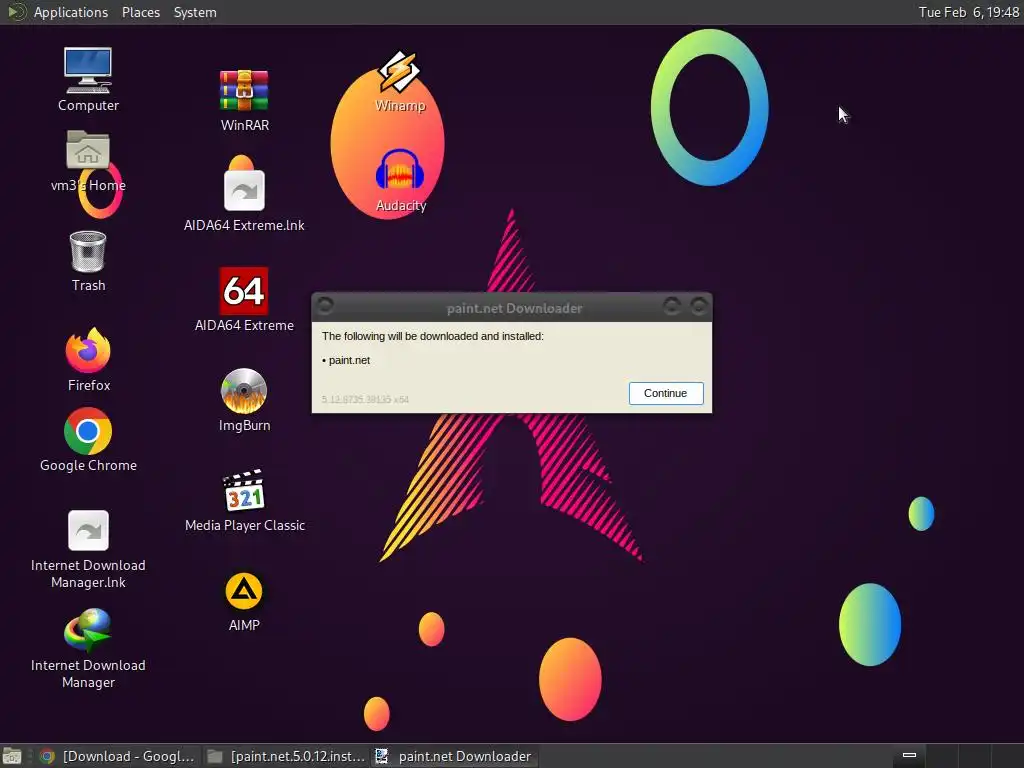Open paint.net Downloader window menu button
1024x768 pixels.
325,306
